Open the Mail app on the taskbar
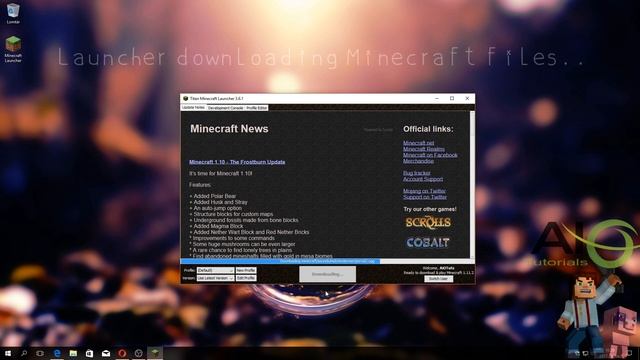 (x=106, y=353)
